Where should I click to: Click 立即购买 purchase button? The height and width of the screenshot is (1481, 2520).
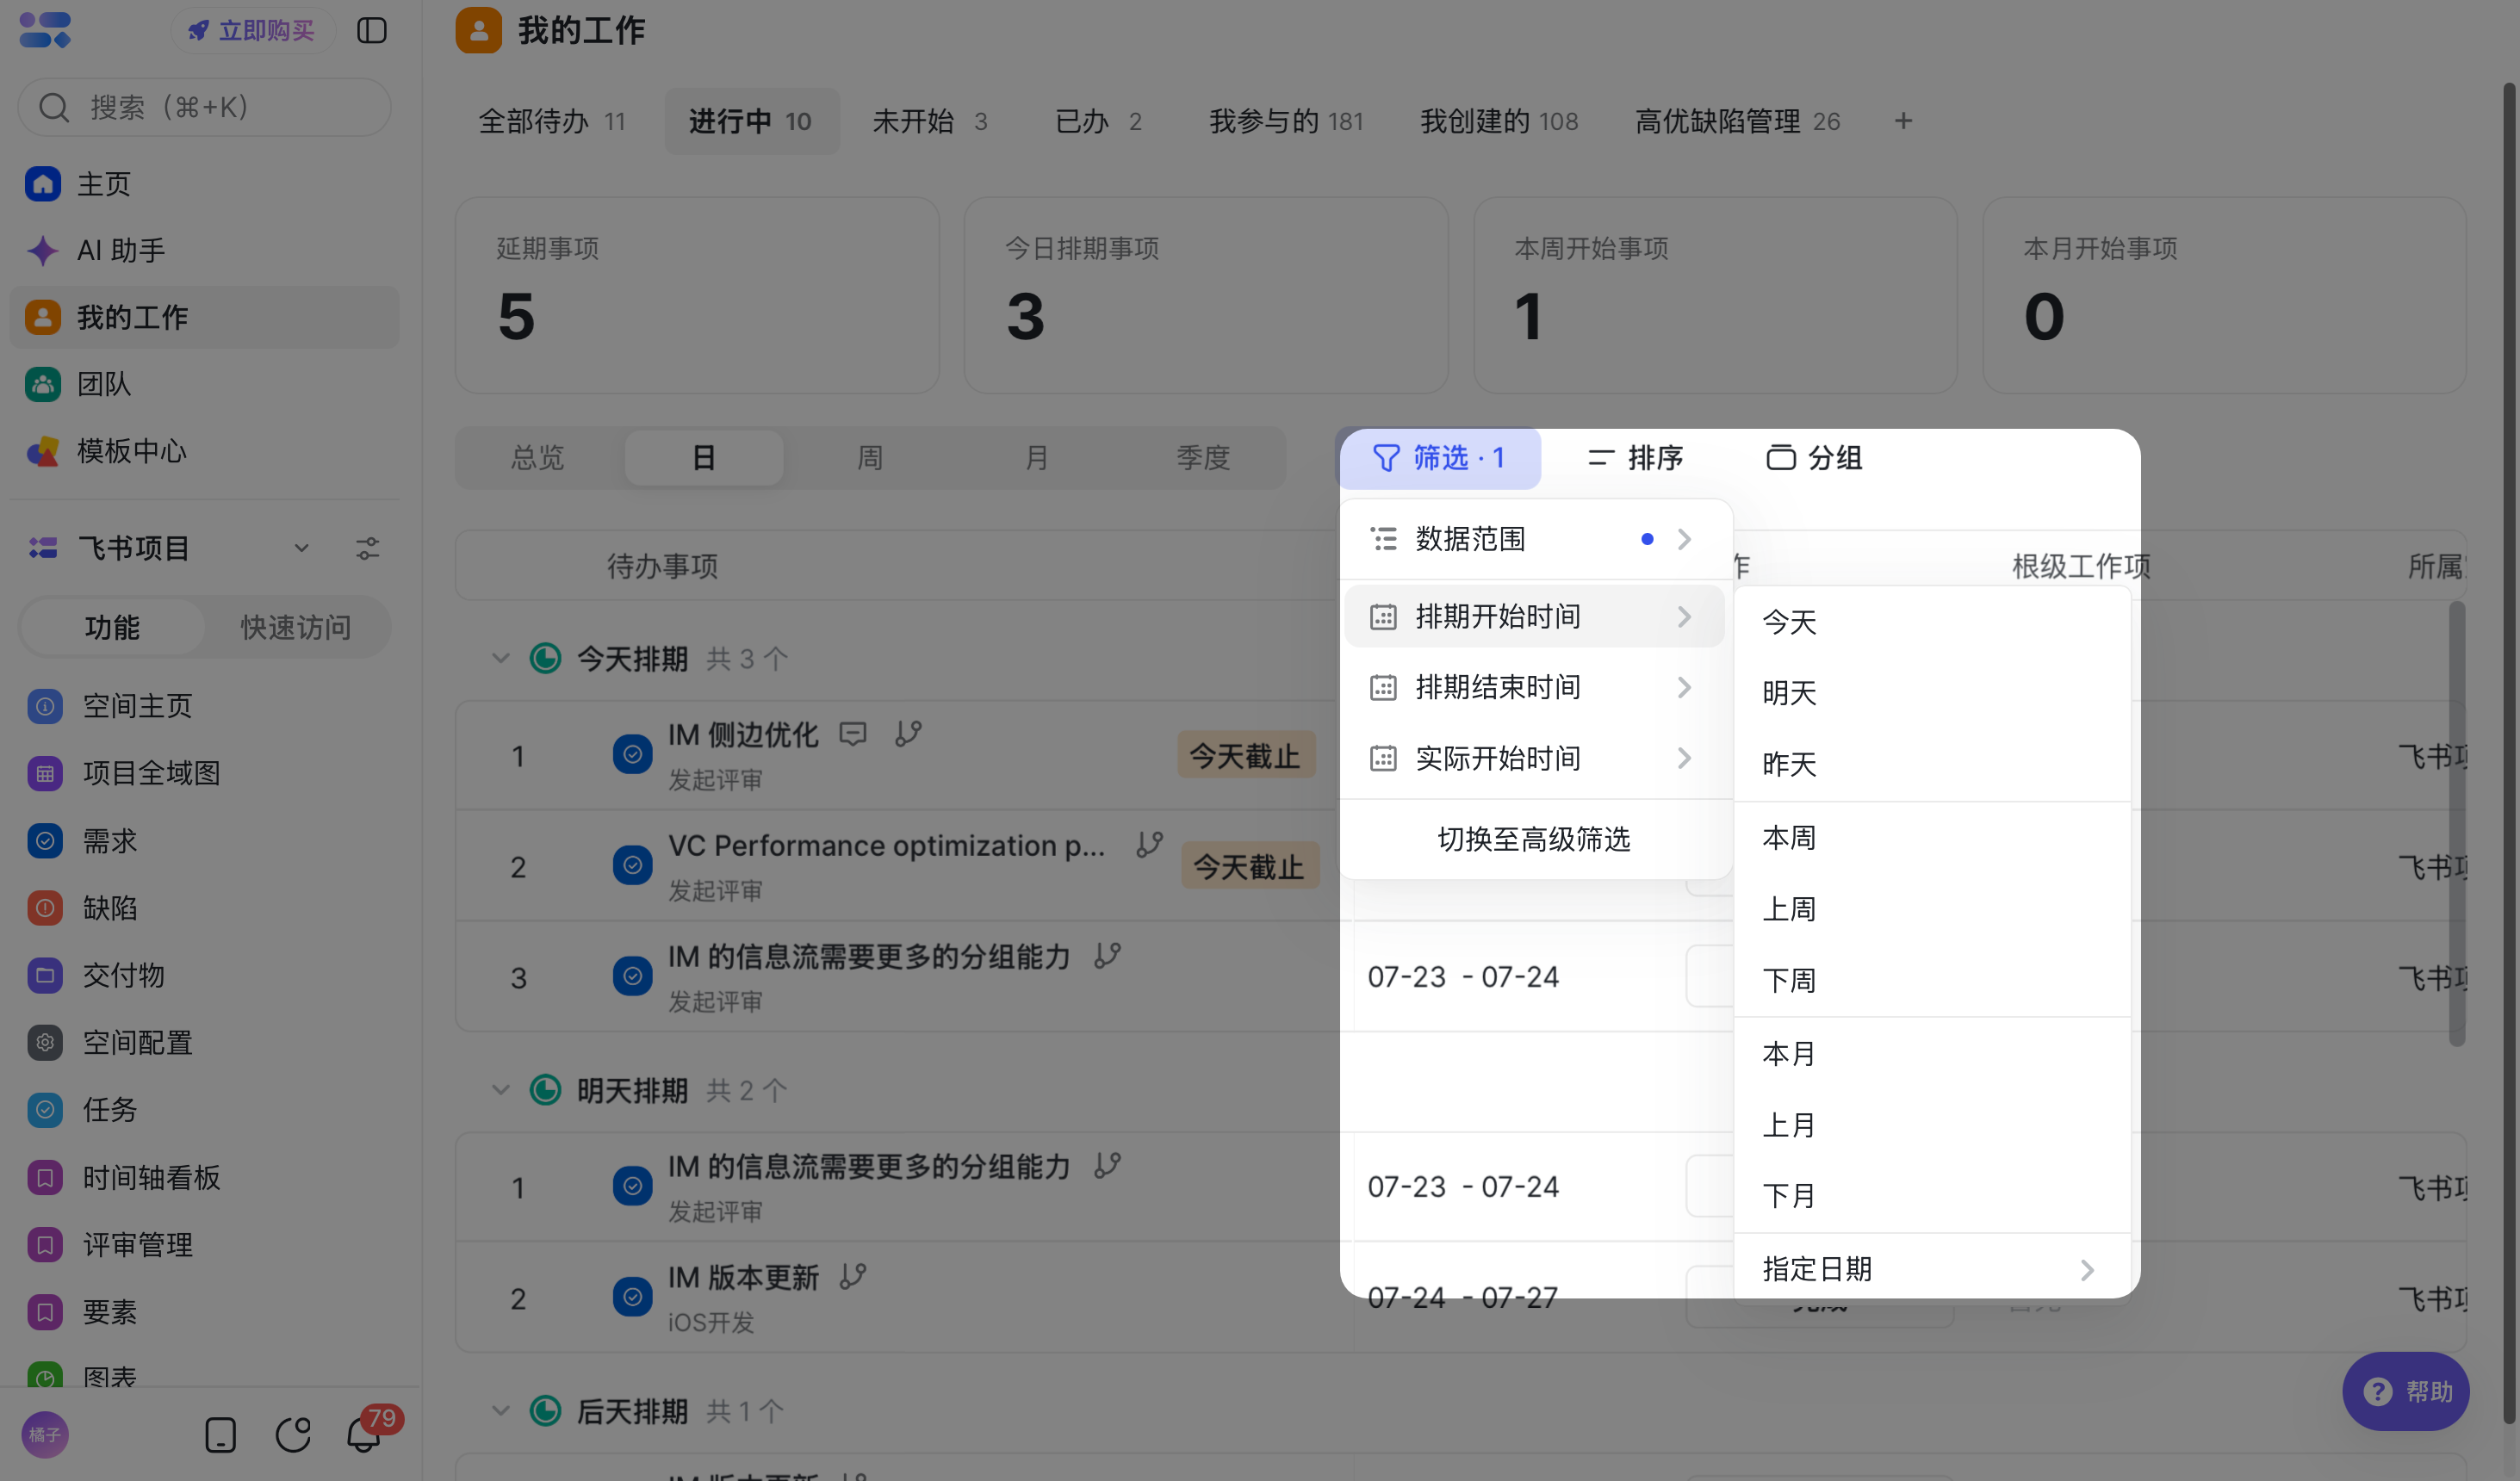[x=252, y=31]
